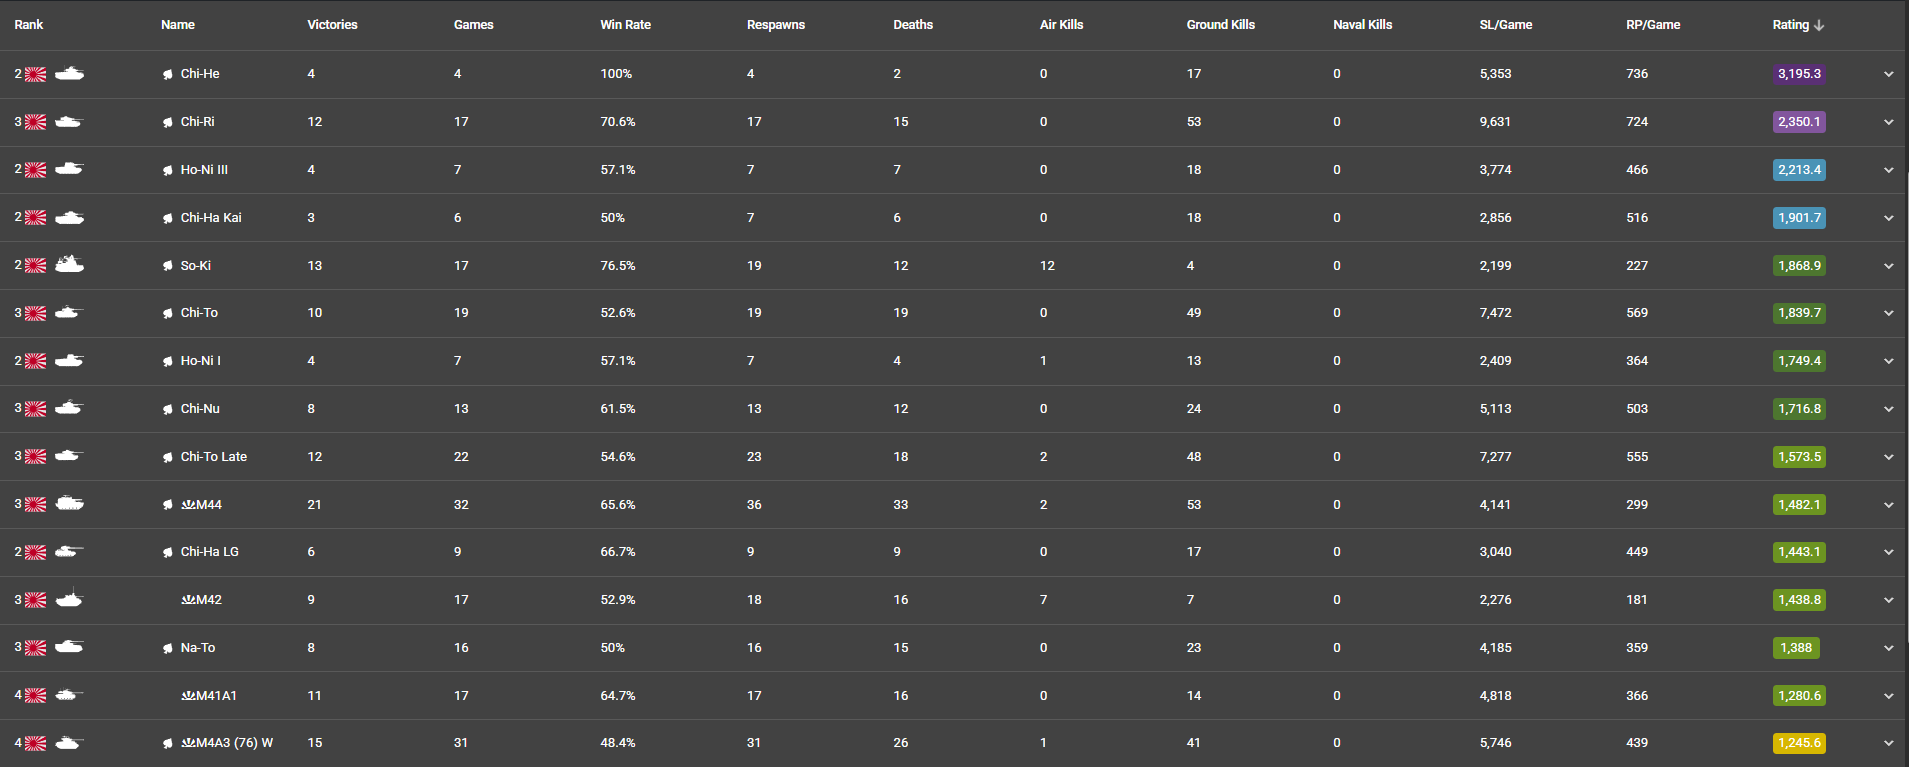The width and height of the screenshot is (1909, 767).
Task: Click the vehicle icon for the M44
Action: (69, 503)
